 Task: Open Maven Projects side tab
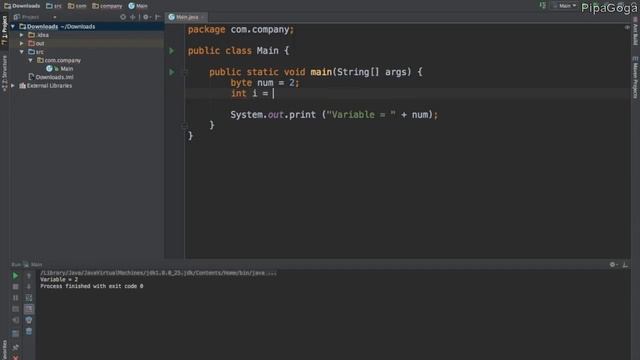pos(636,78)
